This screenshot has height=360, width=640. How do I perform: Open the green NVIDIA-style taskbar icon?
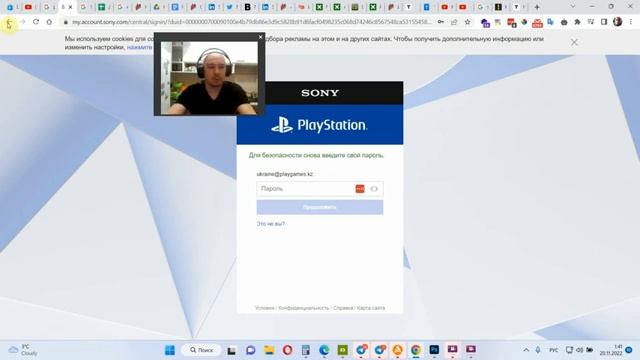(342, 350)
